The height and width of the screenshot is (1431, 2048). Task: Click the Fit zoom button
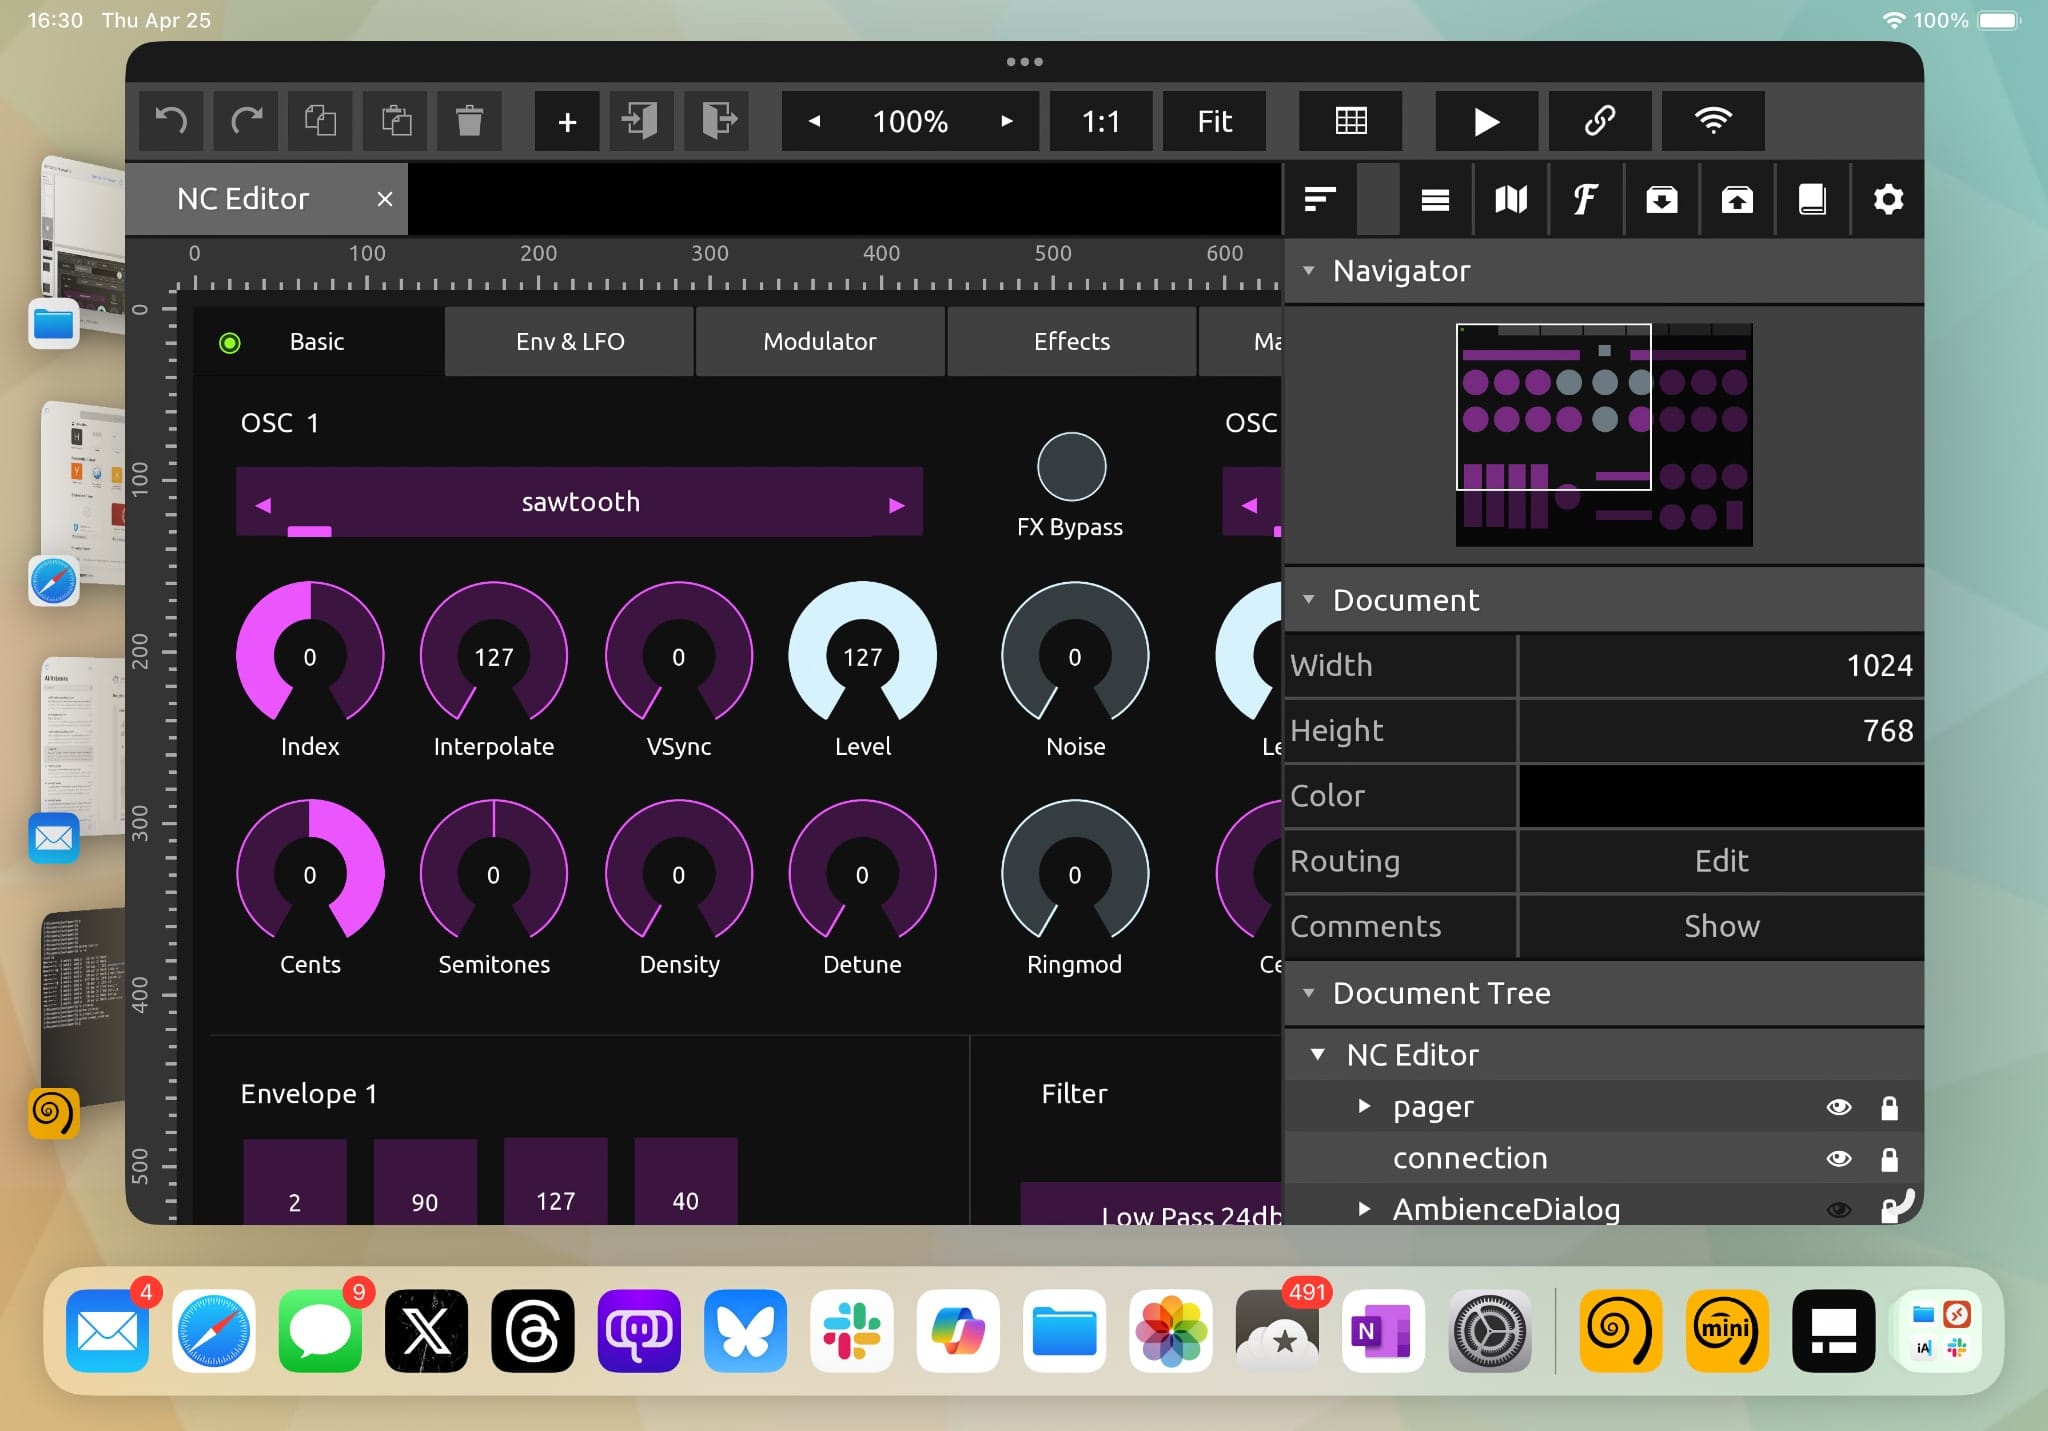coord(1214,121)
